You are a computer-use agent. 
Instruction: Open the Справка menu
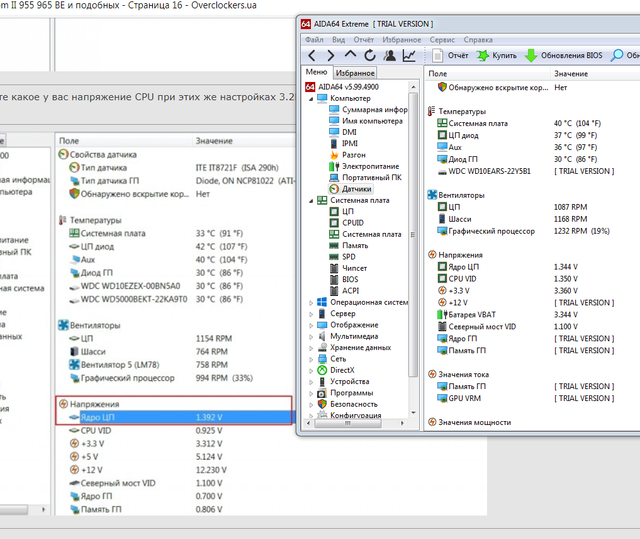coord(478,40)
